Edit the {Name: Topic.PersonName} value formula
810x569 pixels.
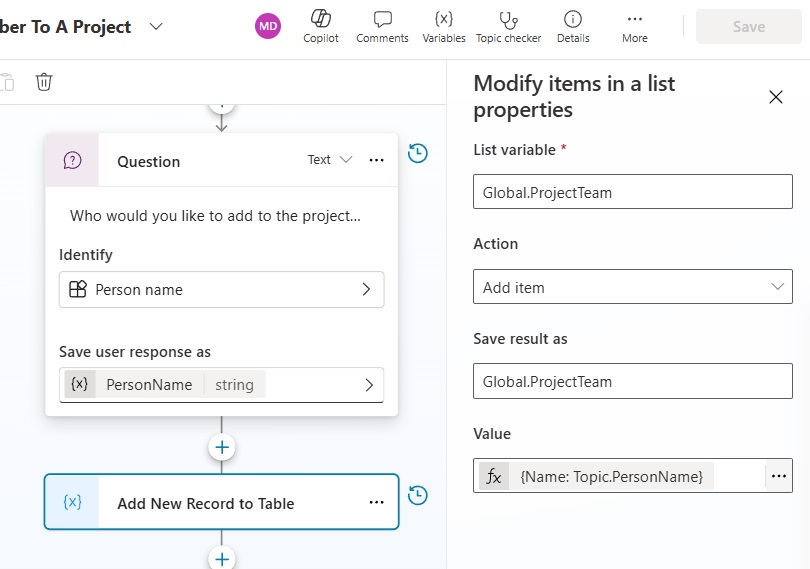(612, 476)
